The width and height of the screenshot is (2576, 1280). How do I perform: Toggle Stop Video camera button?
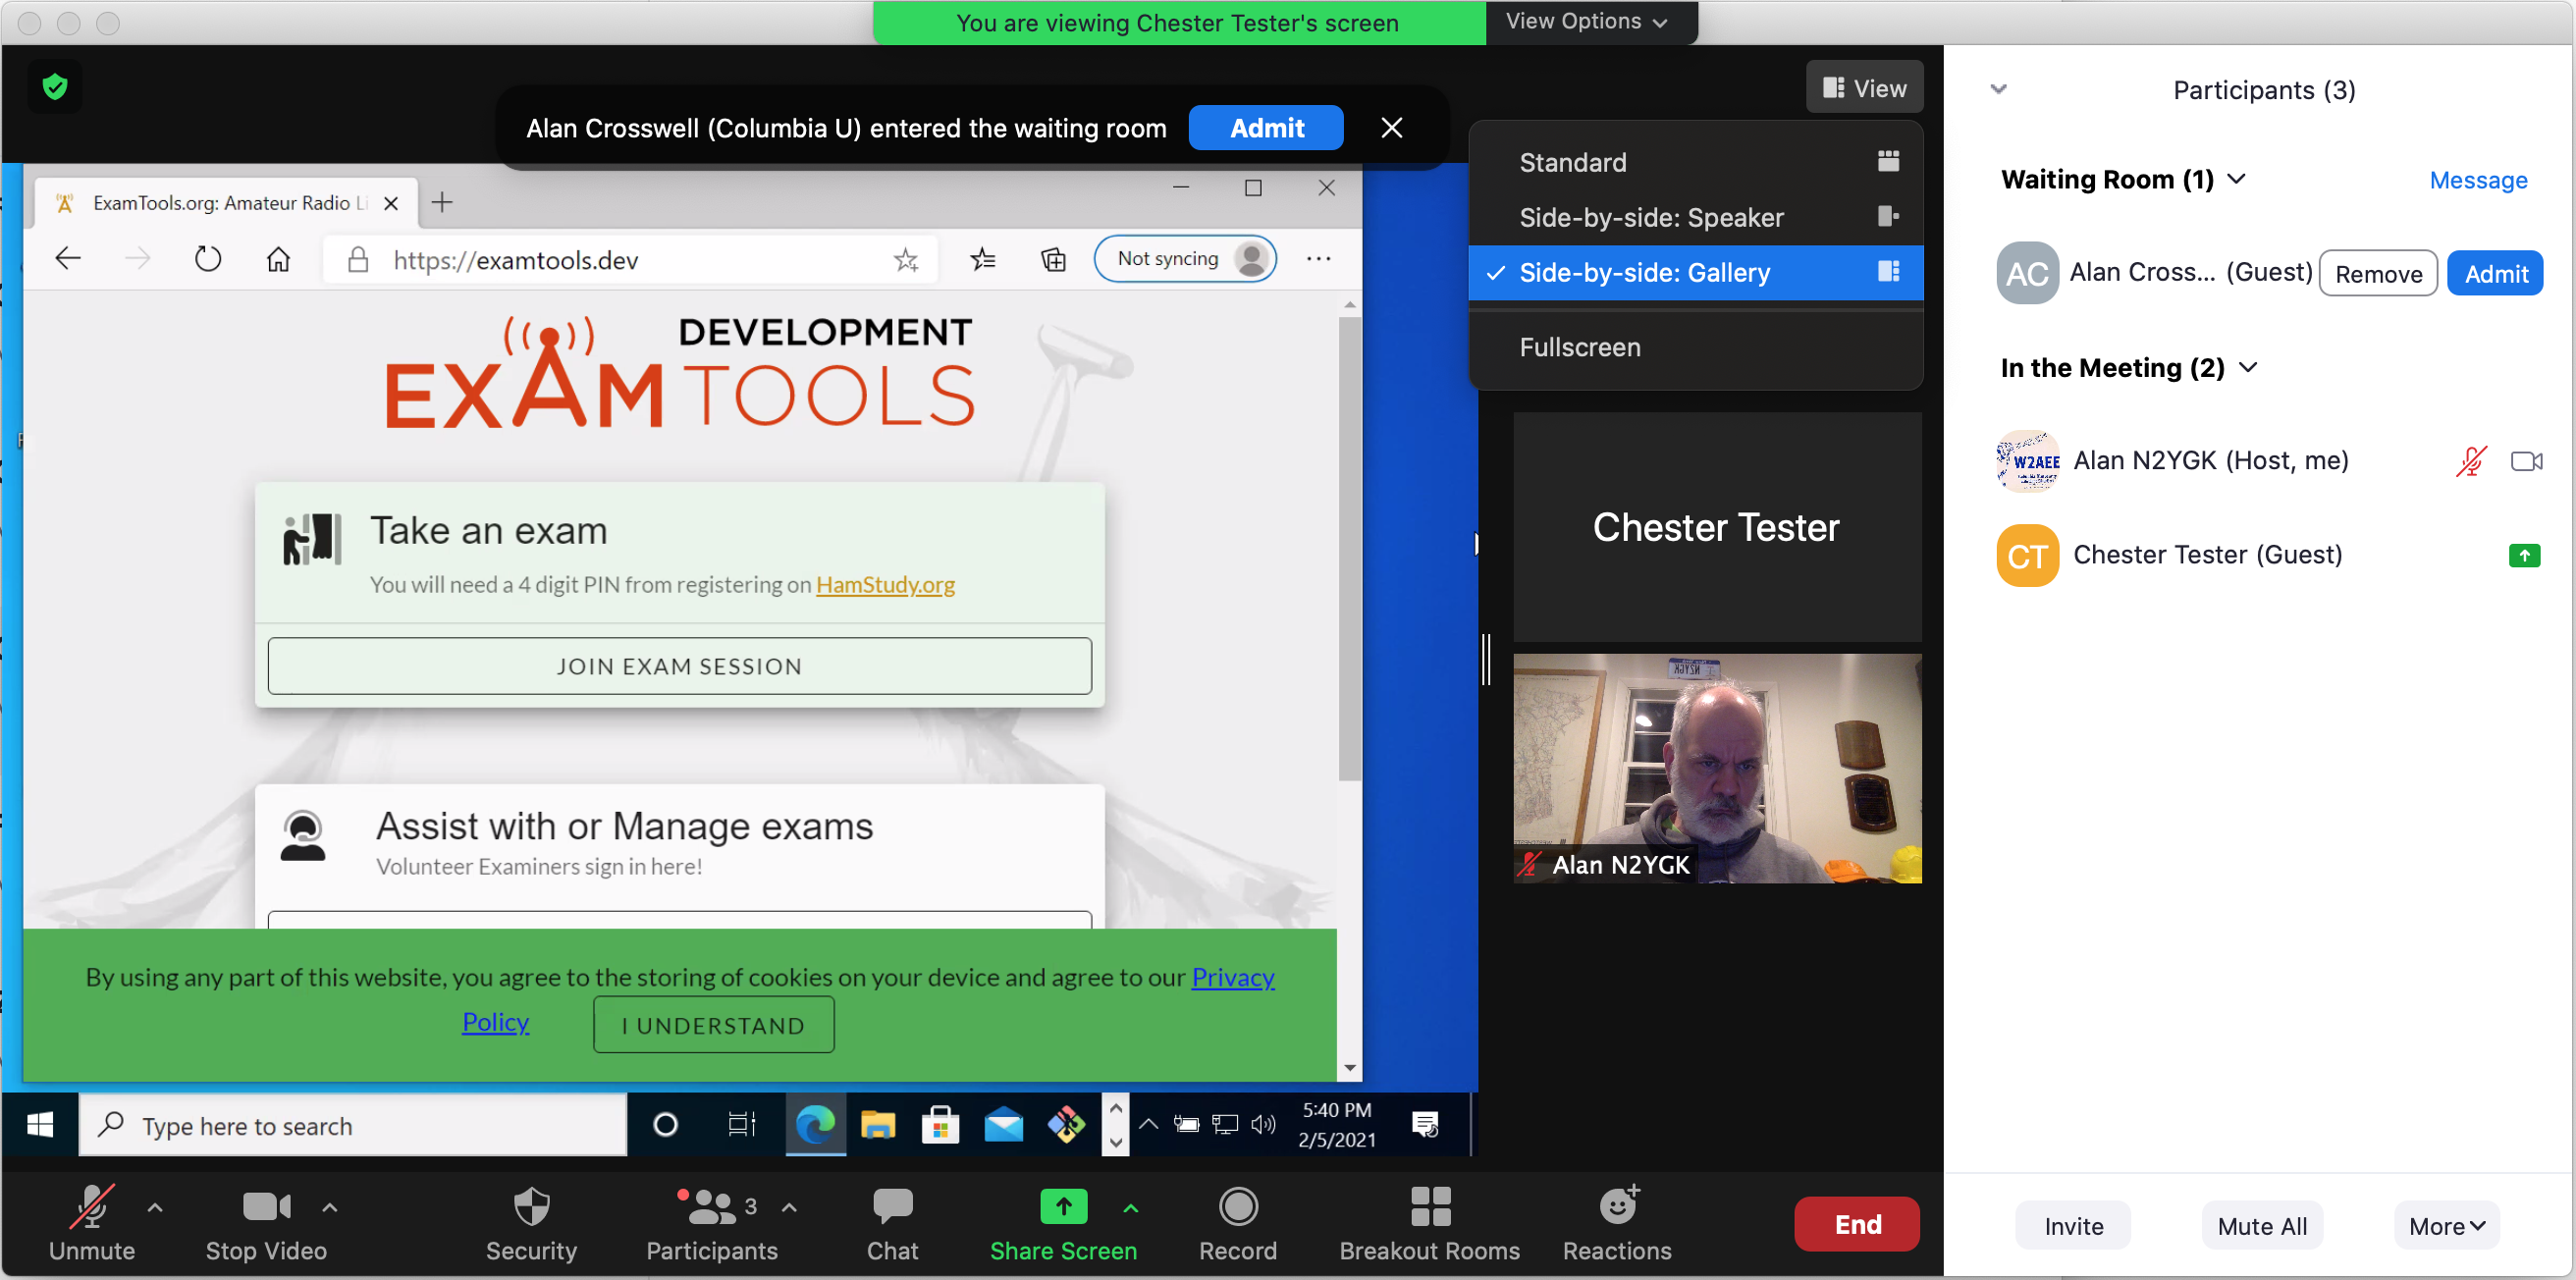tap(266, 1207)
